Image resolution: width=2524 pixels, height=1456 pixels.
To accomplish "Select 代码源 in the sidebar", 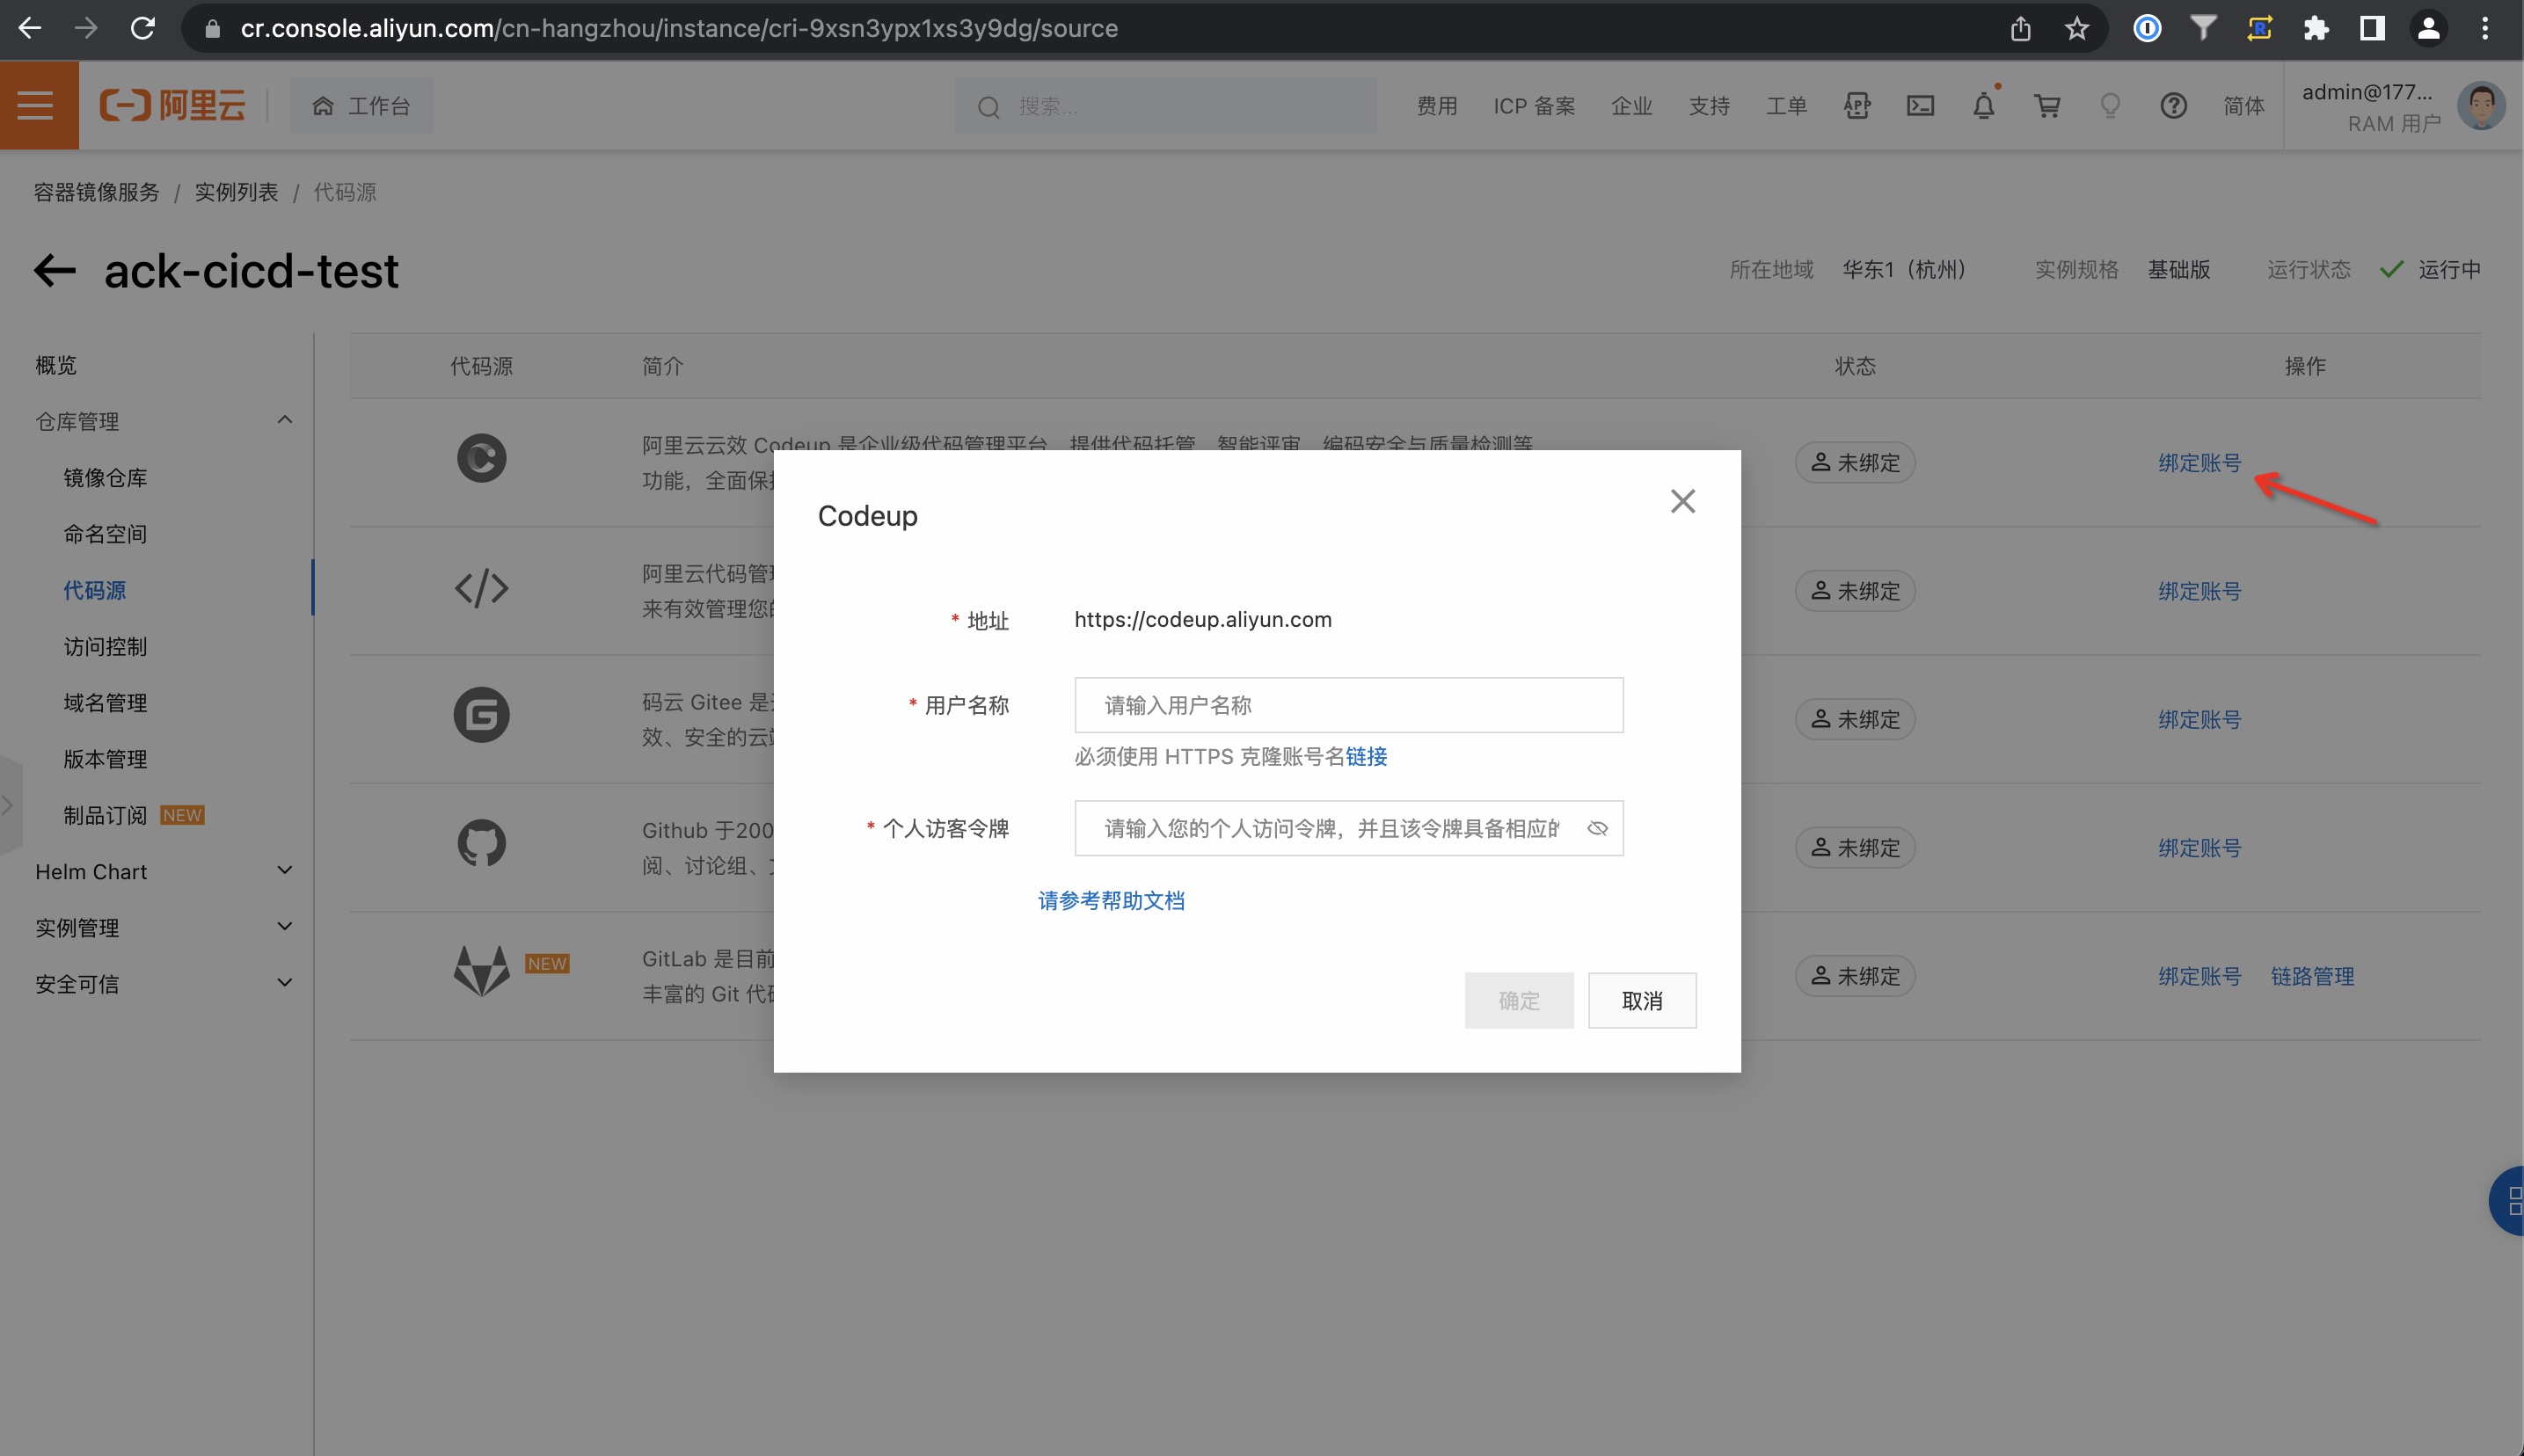I will [x=95, y=590].
